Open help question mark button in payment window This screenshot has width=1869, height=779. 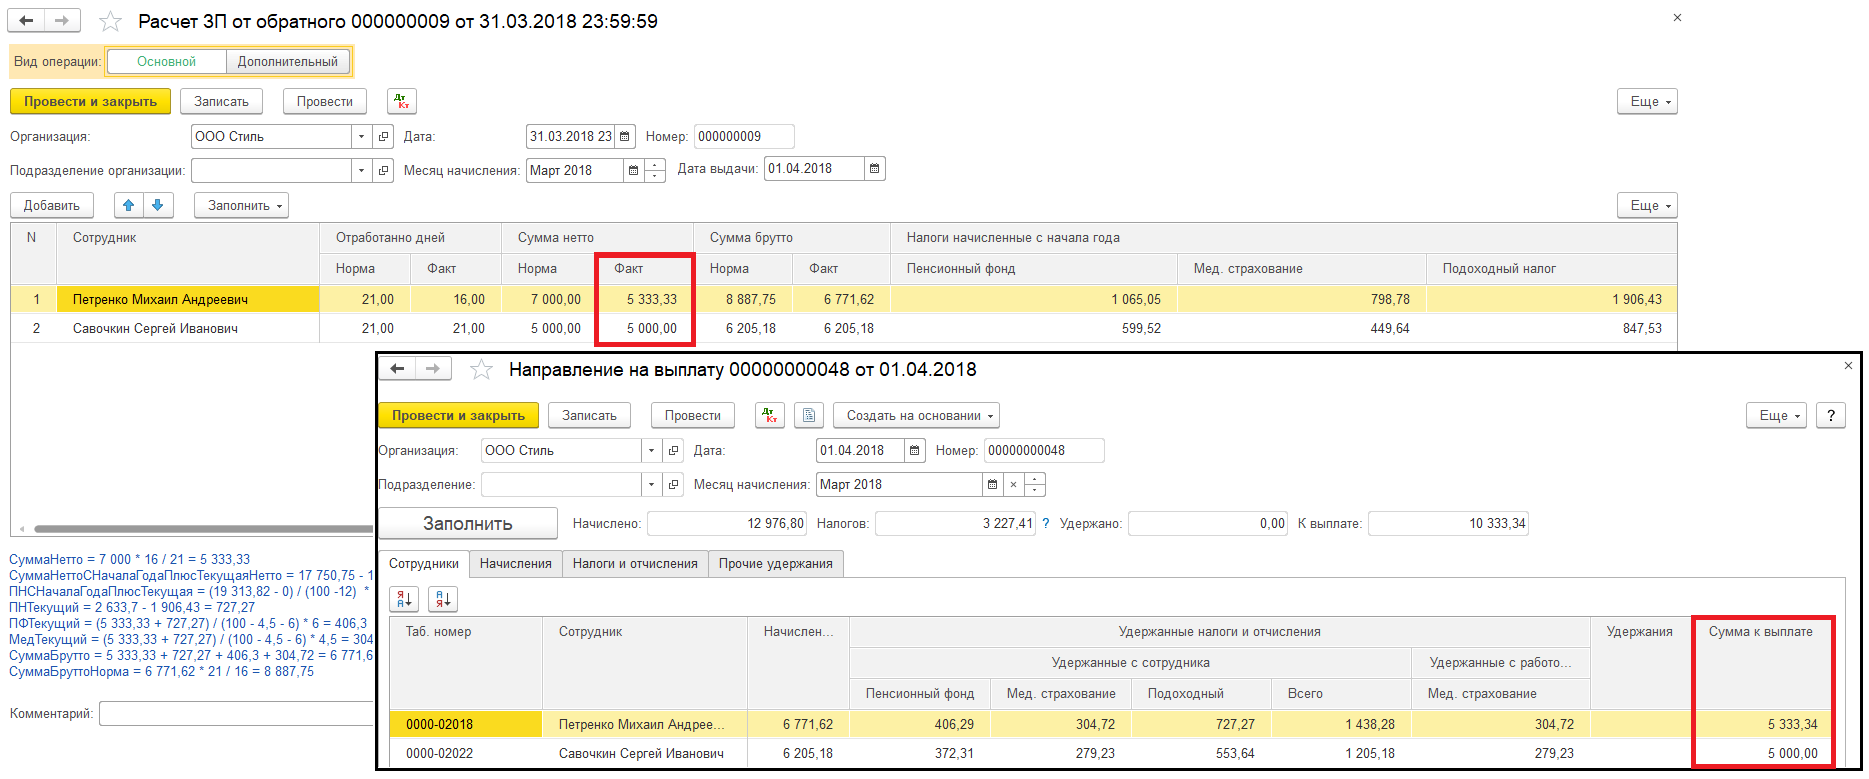(1831, 415)
